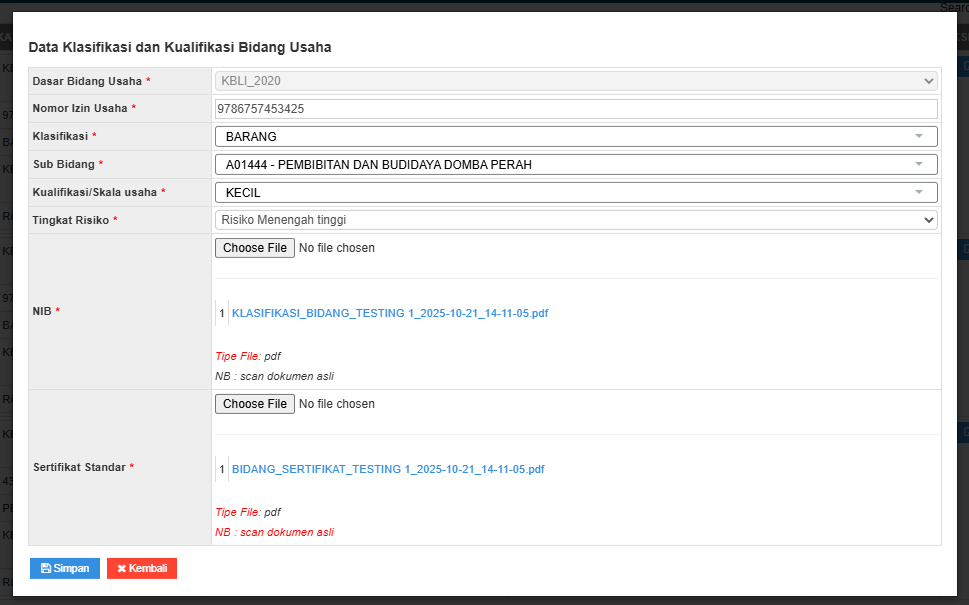Screen dimensions: 969x605
Task: Click the Data Klasifikasi dan Kualifikasi heading
Action: pyautogui.click(x=180, y=46)
